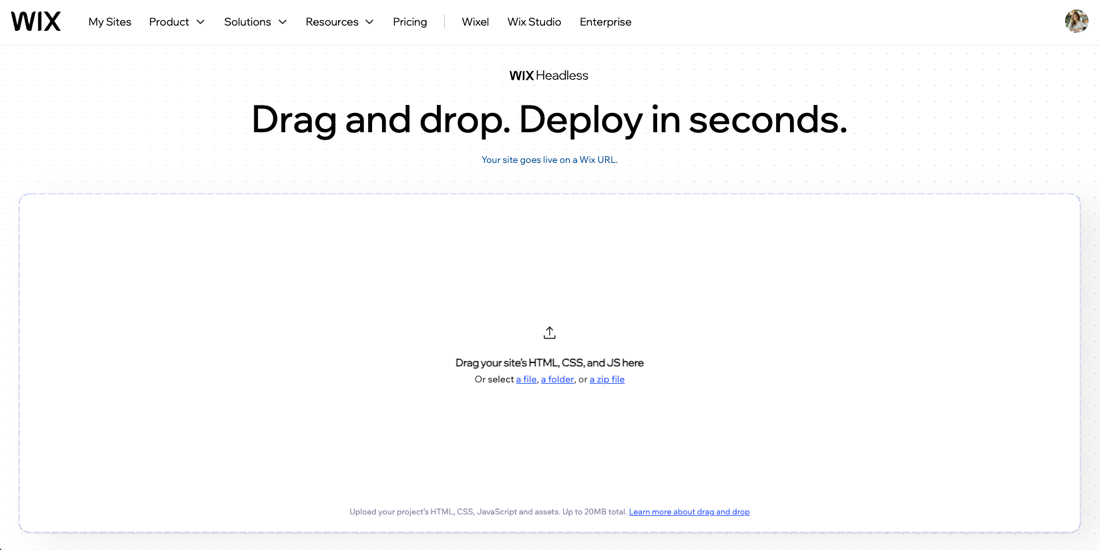Open the Wixel link in the navigation bar
This screenshot has width=1100, height=550.
click(475, 22)
